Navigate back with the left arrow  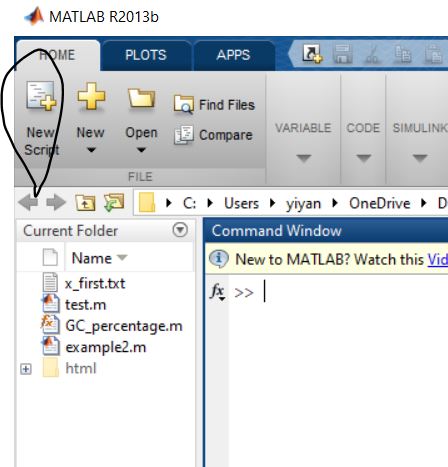(x=28, y=202)
